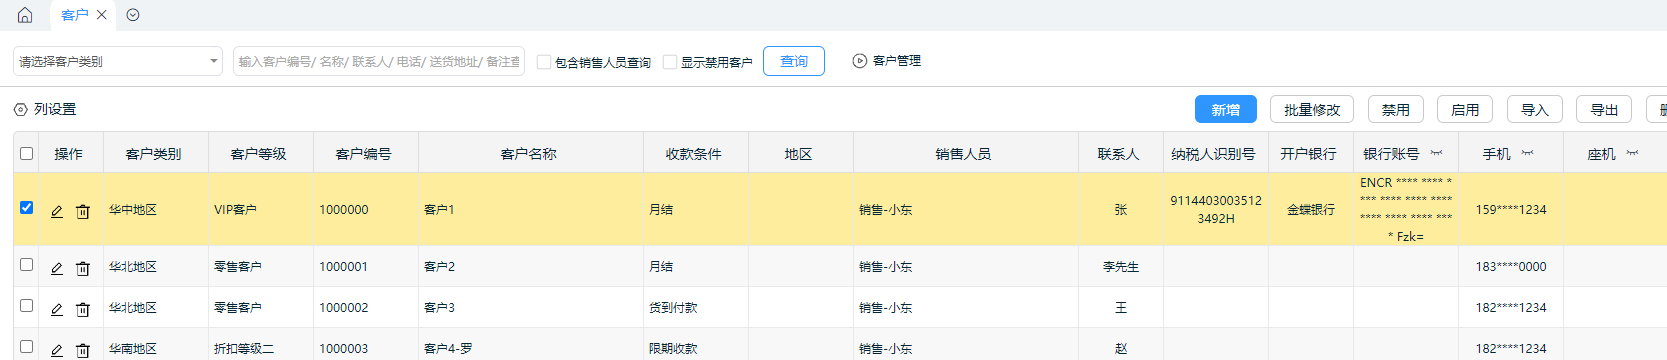Click the 批量修改 button
The height and width of the screenshot is (360, 1667).
pos(1312,109)
